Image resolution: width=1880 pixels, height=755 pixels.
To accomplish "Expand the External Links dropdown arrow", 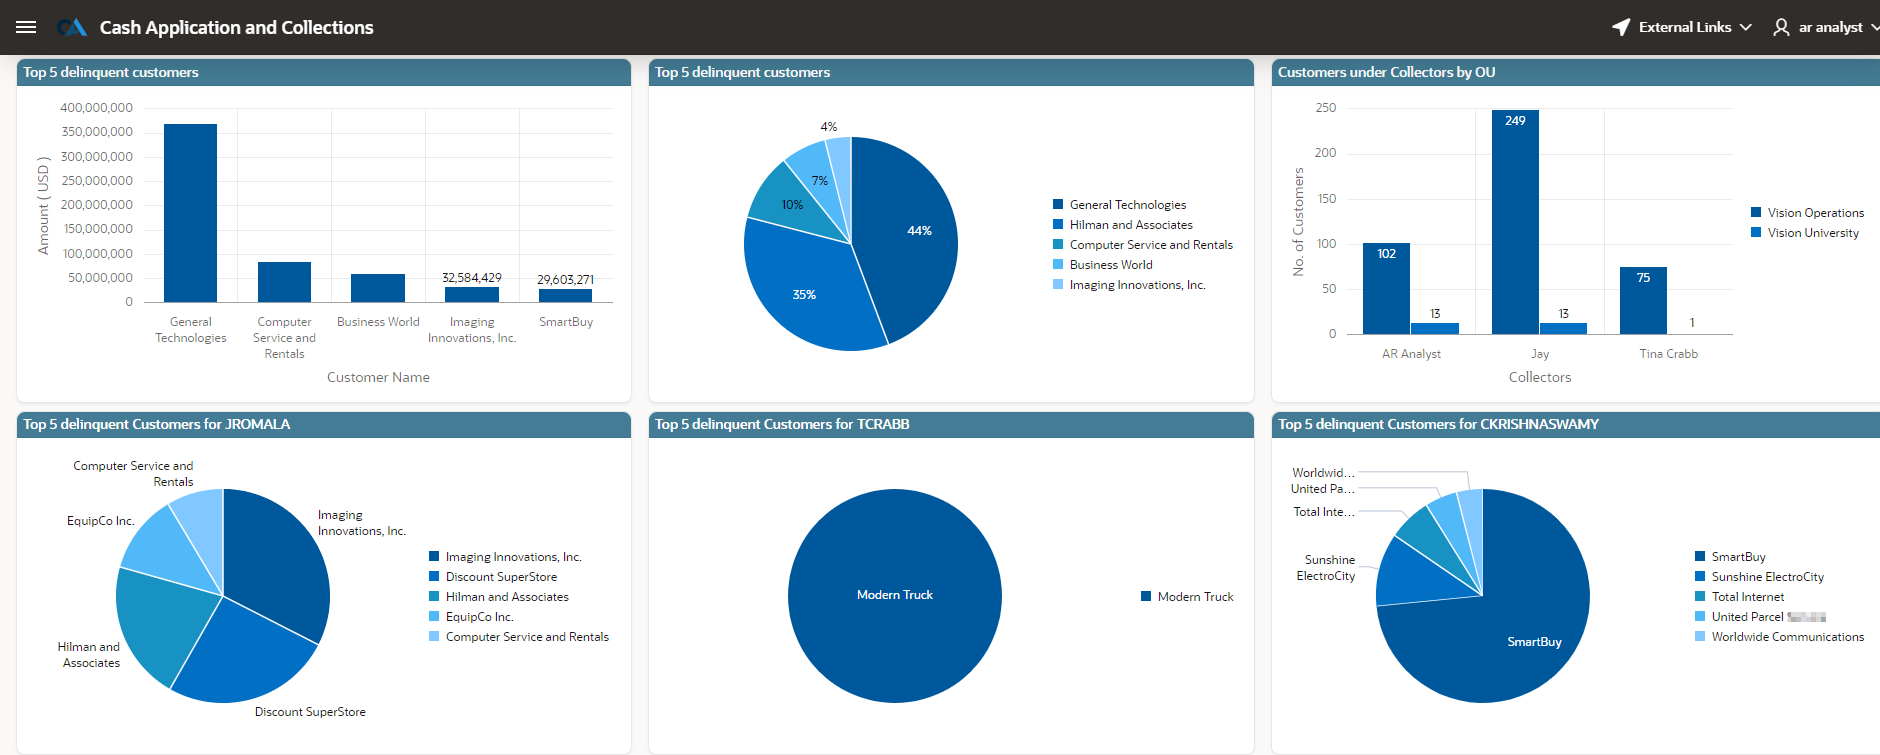I will click(1746, 27).
